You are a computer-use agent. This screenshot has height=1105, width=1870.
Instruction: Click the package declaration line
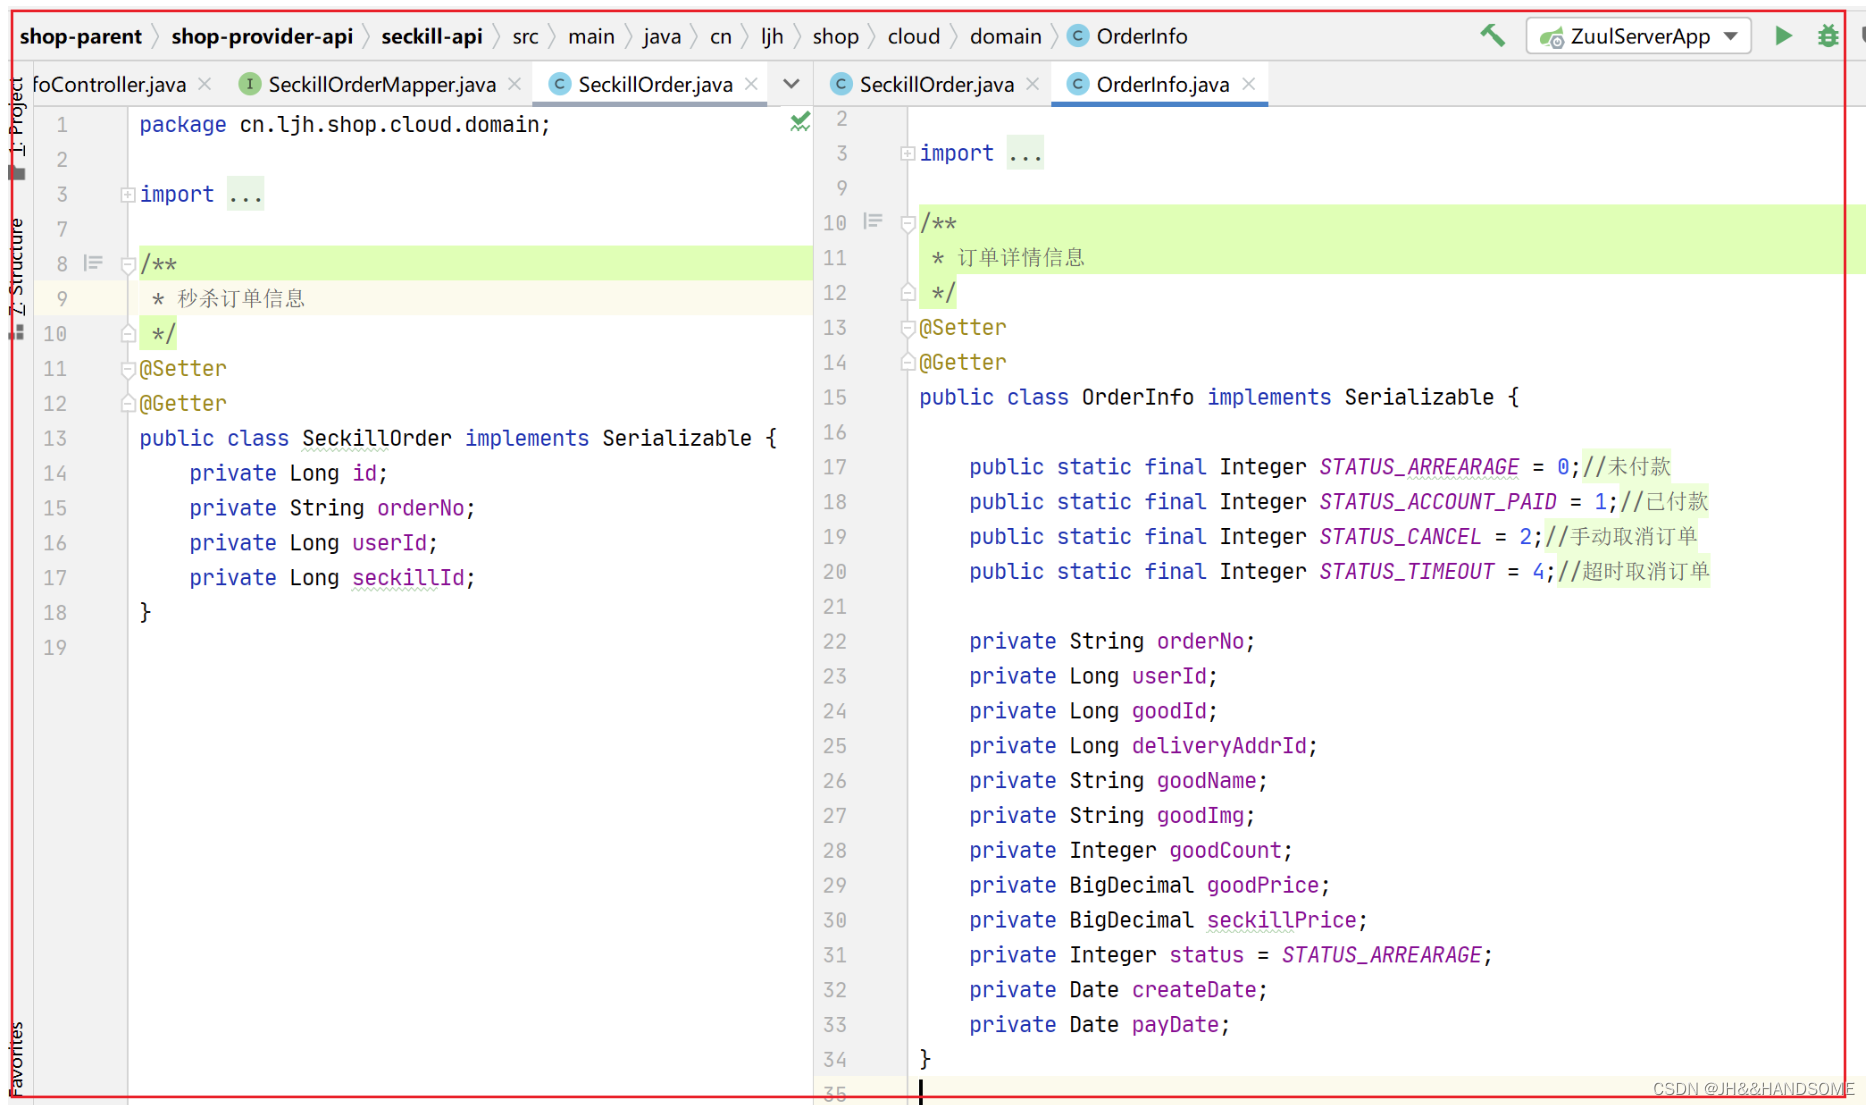point(345,125)
